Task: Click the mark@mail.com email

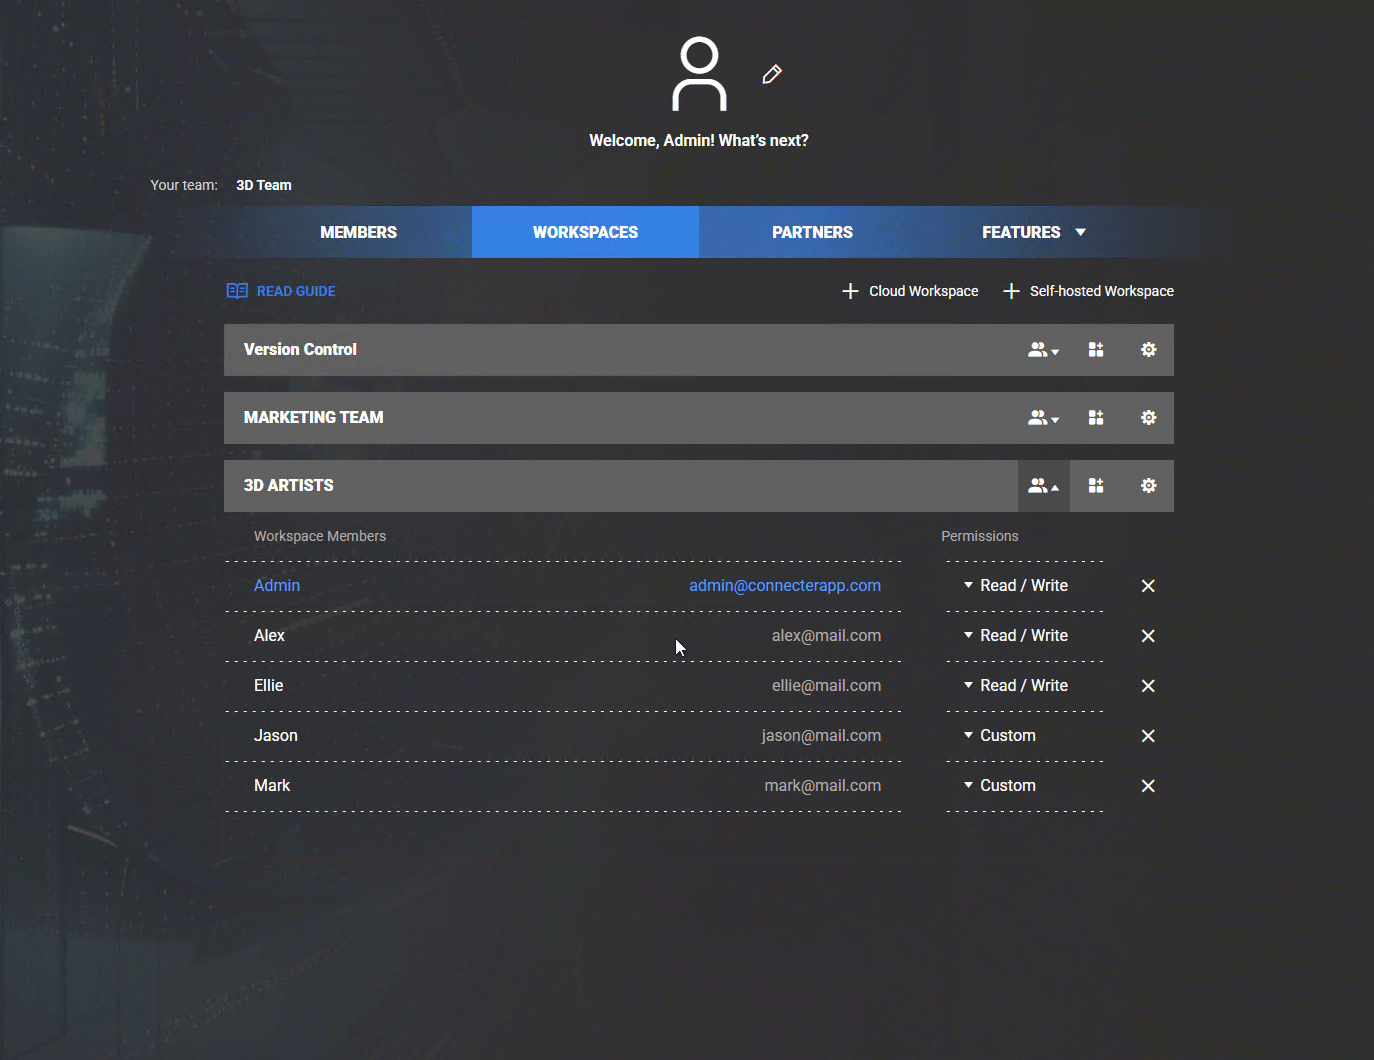Action: (823, 786)
